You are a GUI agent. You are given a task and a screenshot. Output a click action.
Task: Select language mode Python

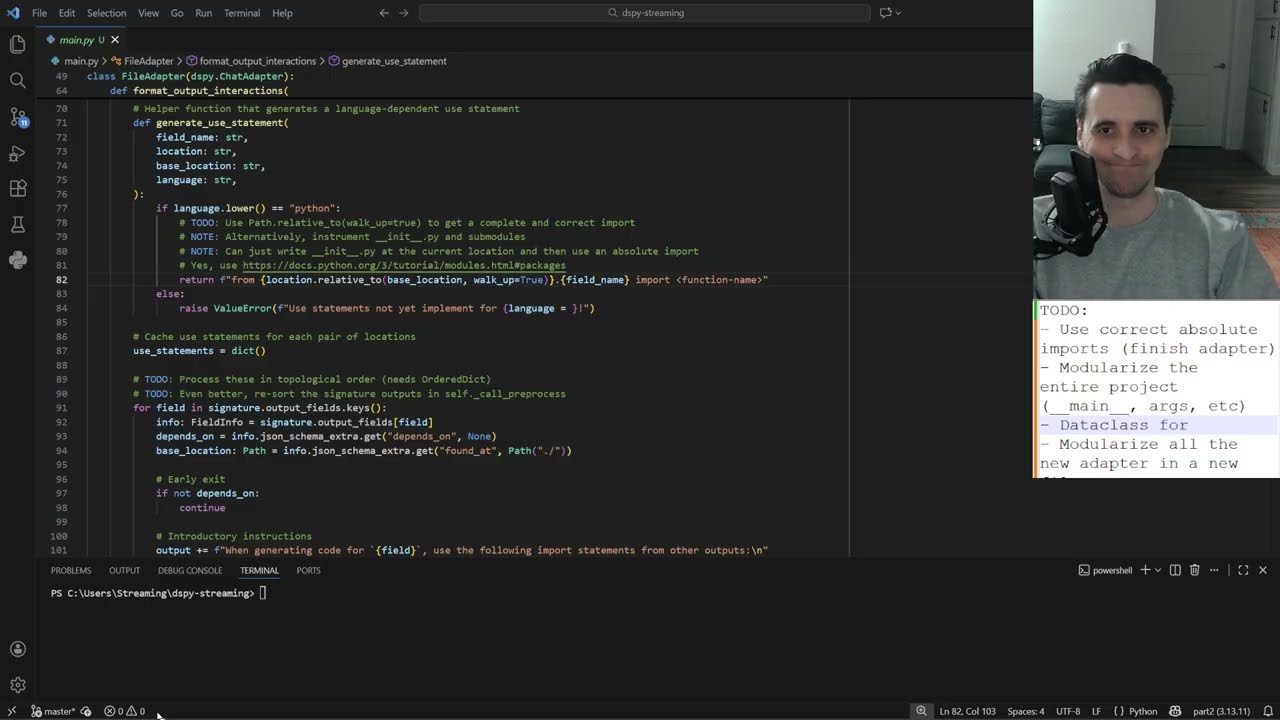tap(1136, 711)
